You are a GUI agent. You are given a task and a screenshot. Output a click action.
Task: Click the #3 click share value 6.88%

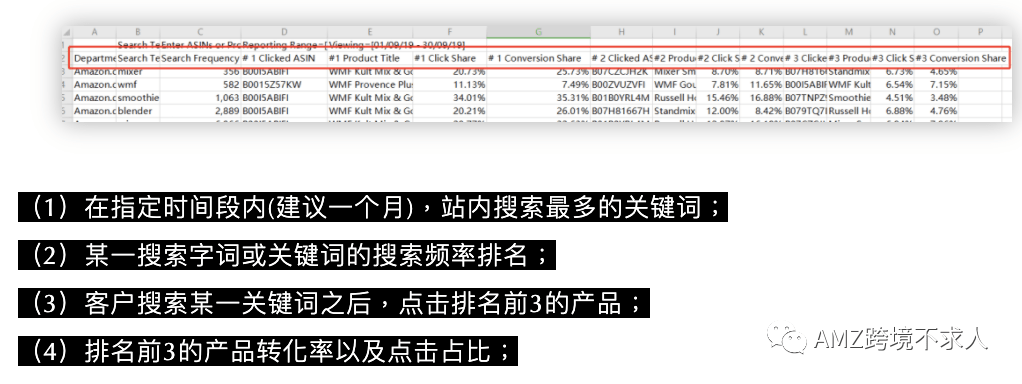[892, 110]
